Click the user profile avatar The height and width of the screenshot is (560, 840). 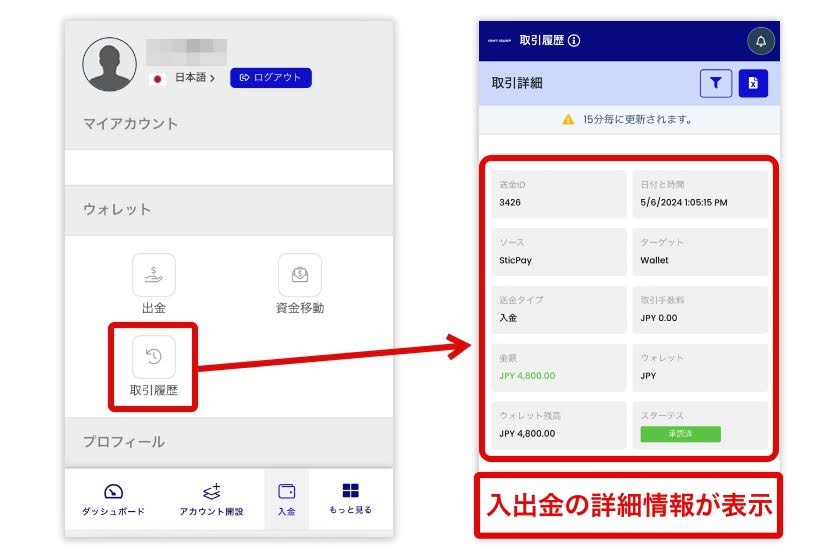point(109,64)
